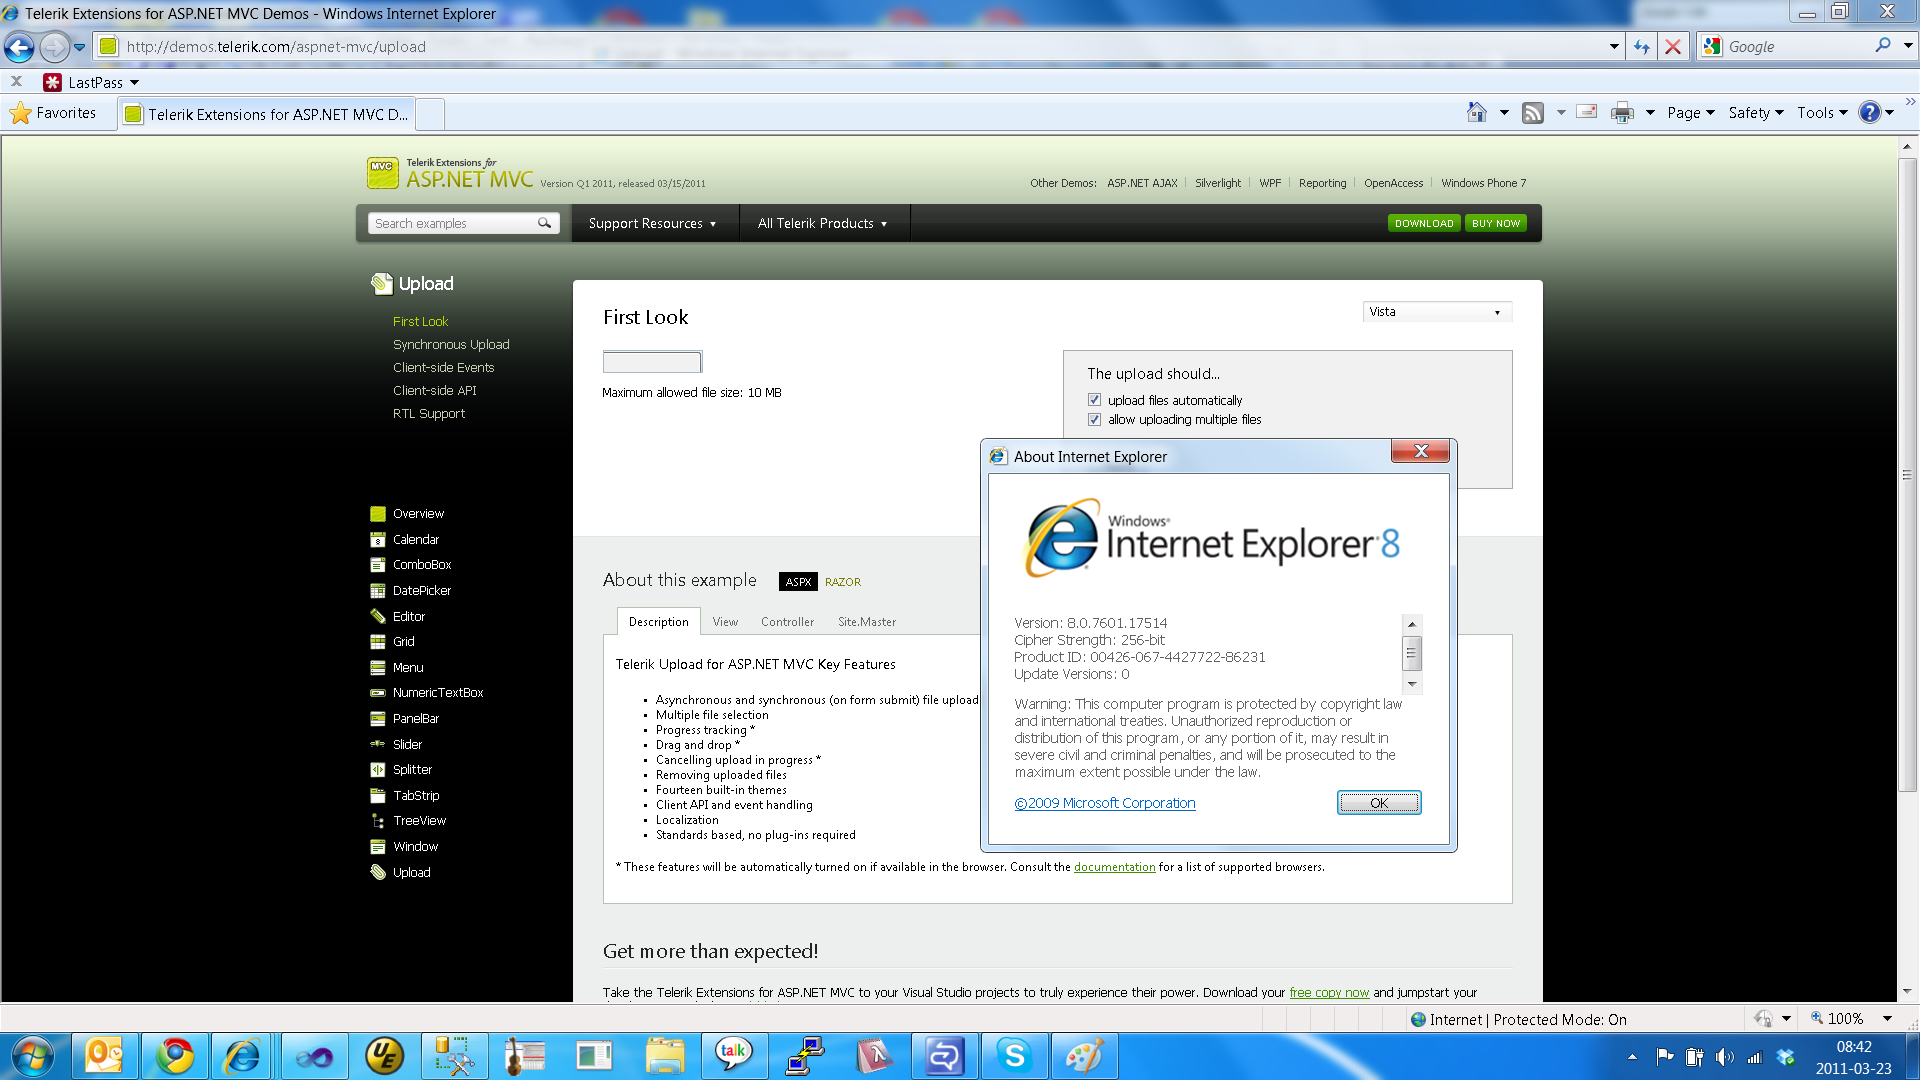Screen dimensions: 1920x1080
Task: Open the Safety menu
Action: pos(1755,113)
